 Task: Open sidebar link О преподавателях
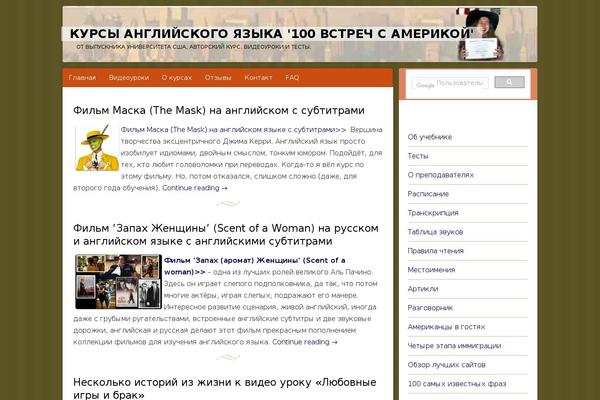point(440,175)
